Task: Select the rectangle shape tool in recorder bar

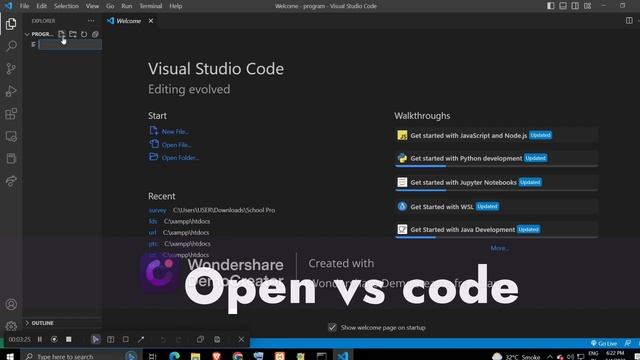Action: tap(125, 339)
